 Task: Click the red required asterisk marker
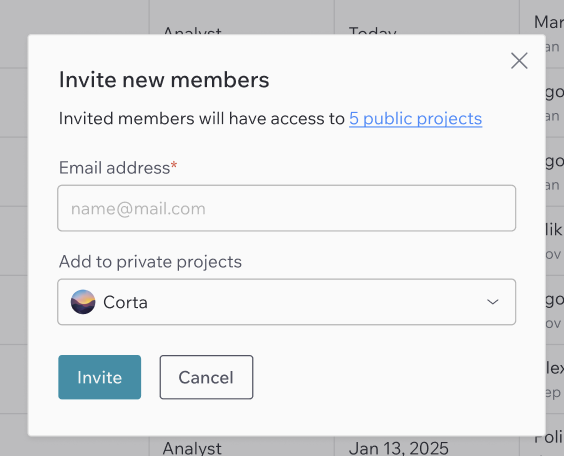(174, 166)
